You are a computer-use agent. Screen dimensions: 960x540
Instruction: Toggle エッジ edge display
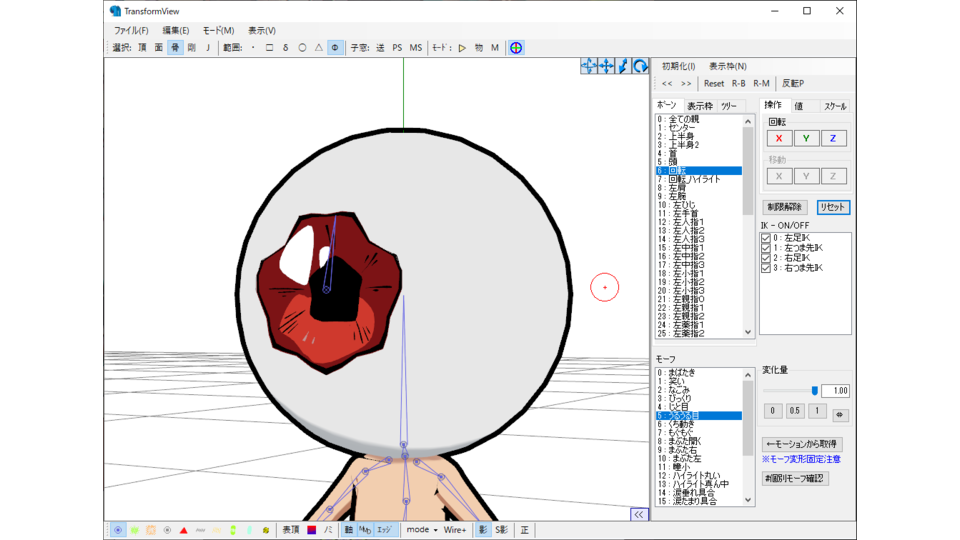(x=384, y=530)
